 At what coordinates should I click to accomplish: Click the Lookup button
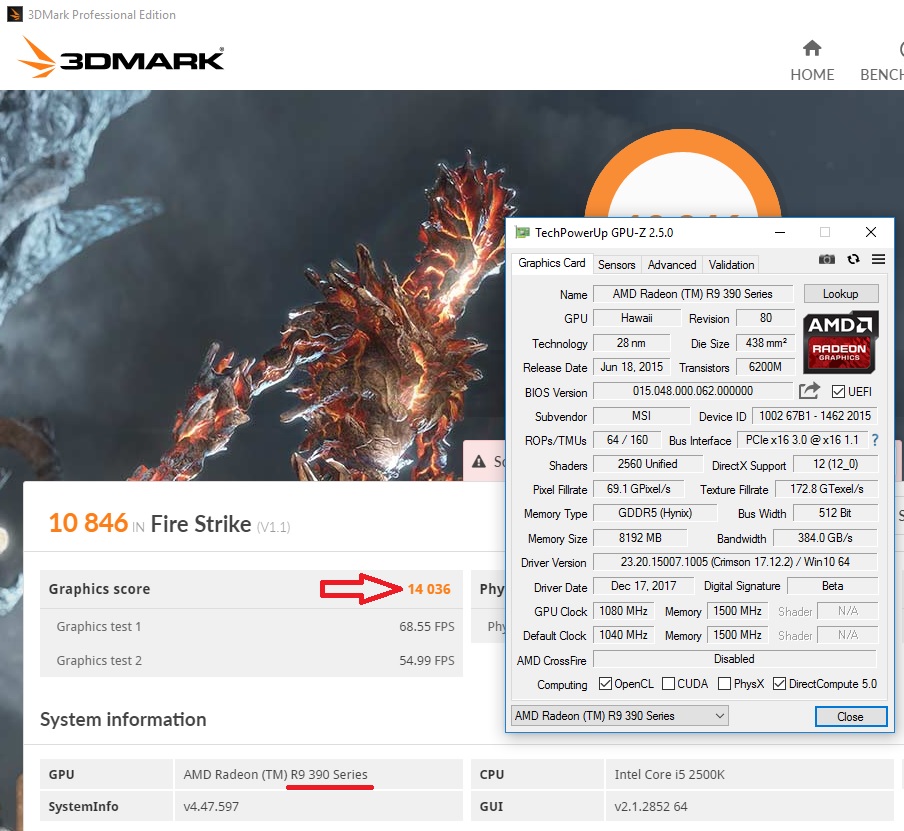[x=841, y=294]
